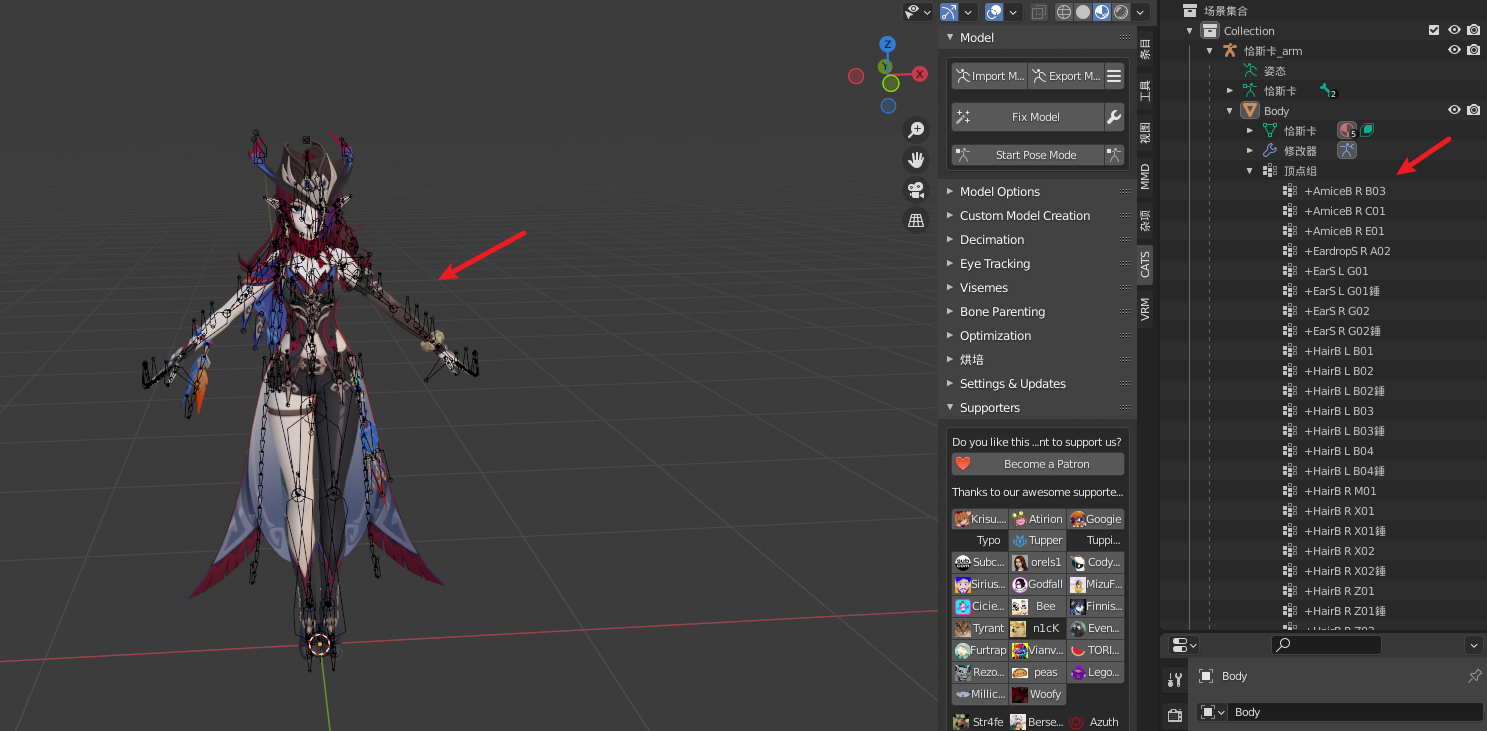This screenshot has width=1487, height=731.
Task: Click the material icon in 恰斯卡 mesh row
Action: pos(1347,131)
